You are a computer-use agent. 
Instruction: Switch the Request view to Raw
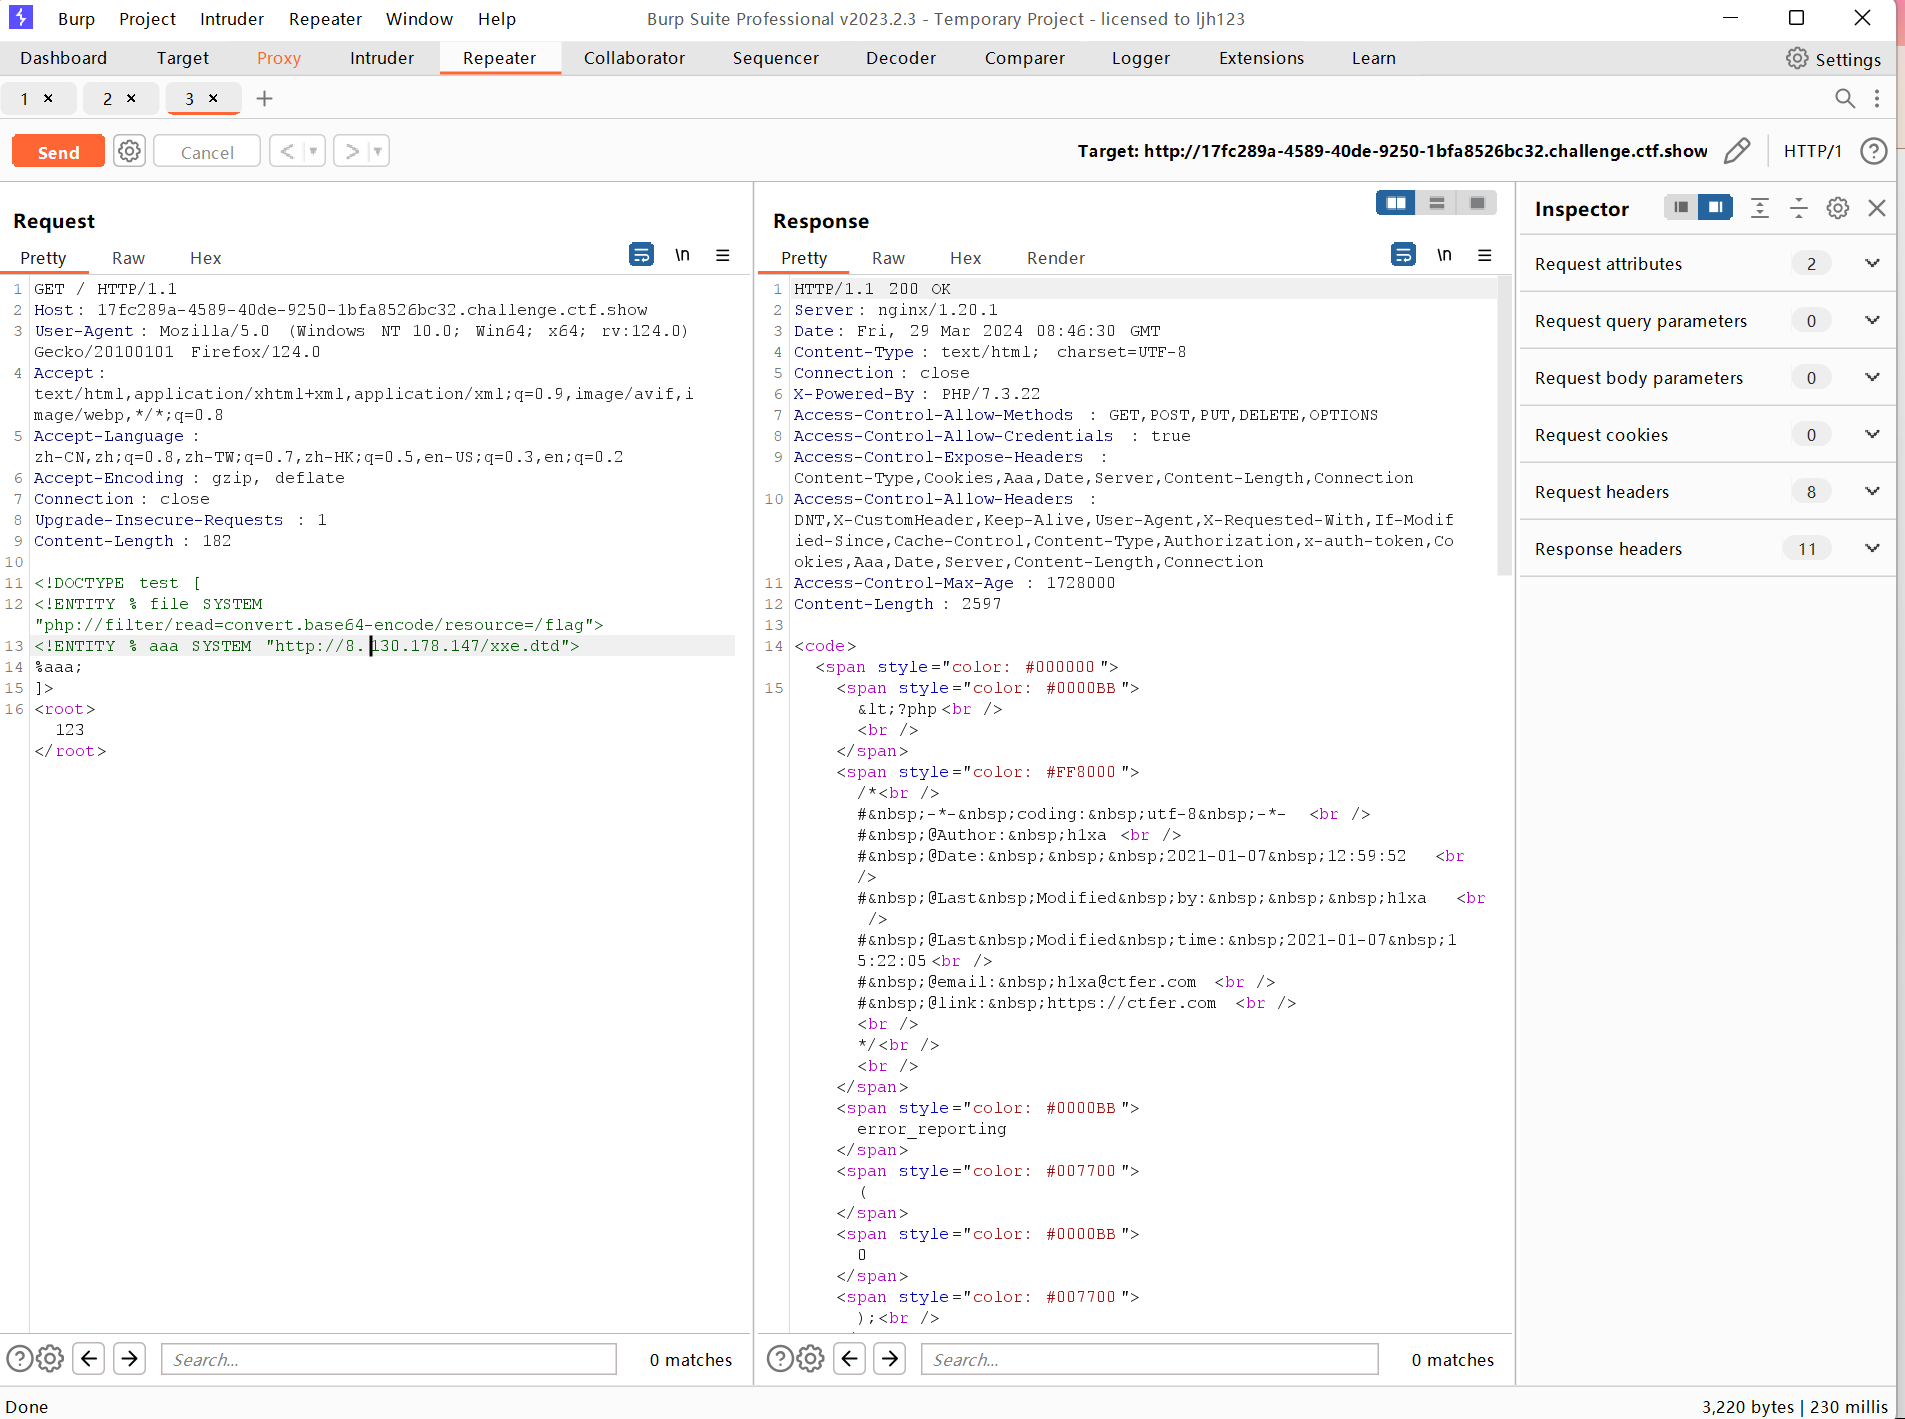coord(128,258)
